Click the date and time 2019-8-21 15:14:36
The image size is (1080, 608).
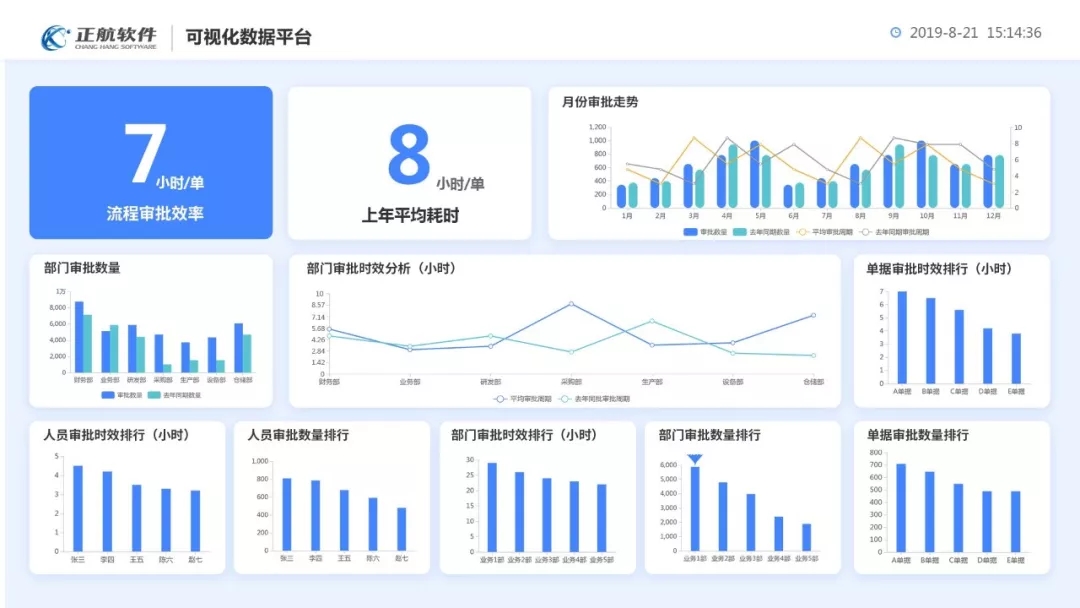coord(975,32)
